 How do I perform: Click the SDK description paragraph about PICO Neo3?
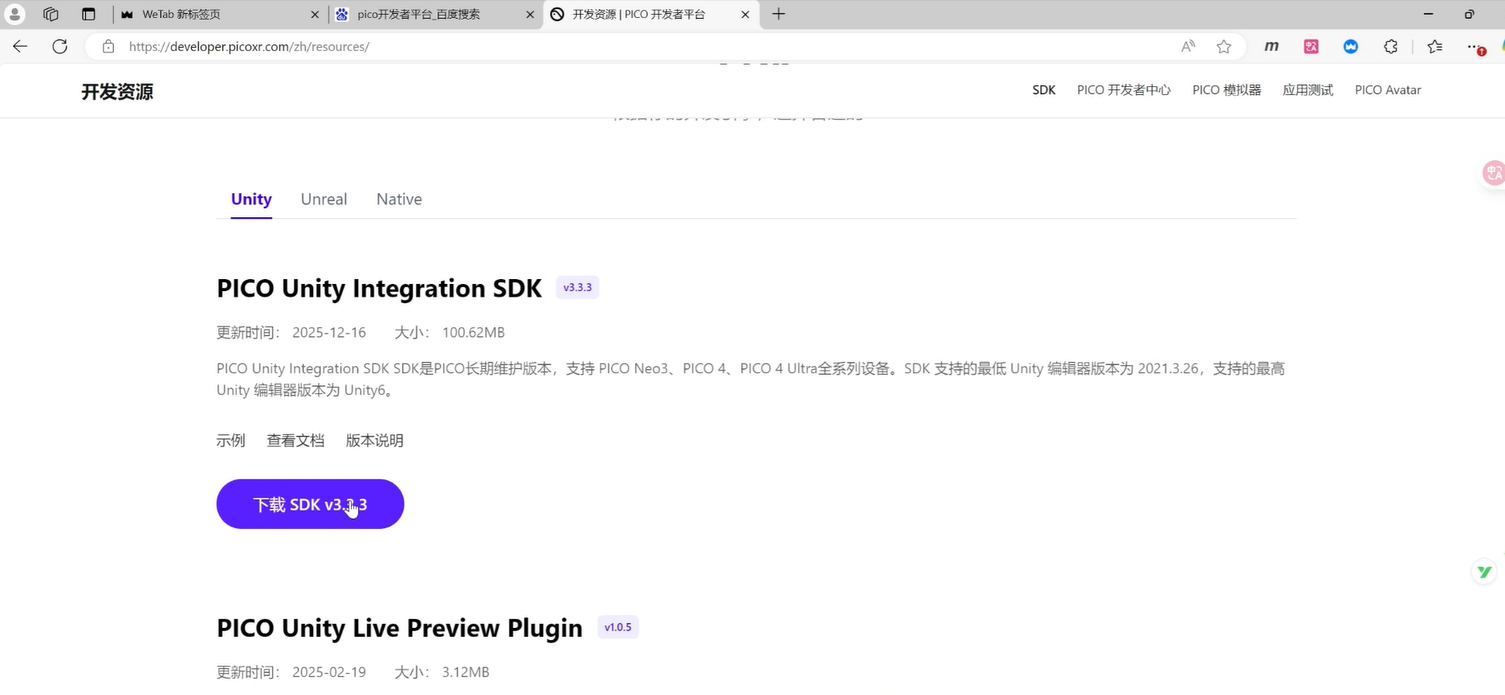pos(751,379)
